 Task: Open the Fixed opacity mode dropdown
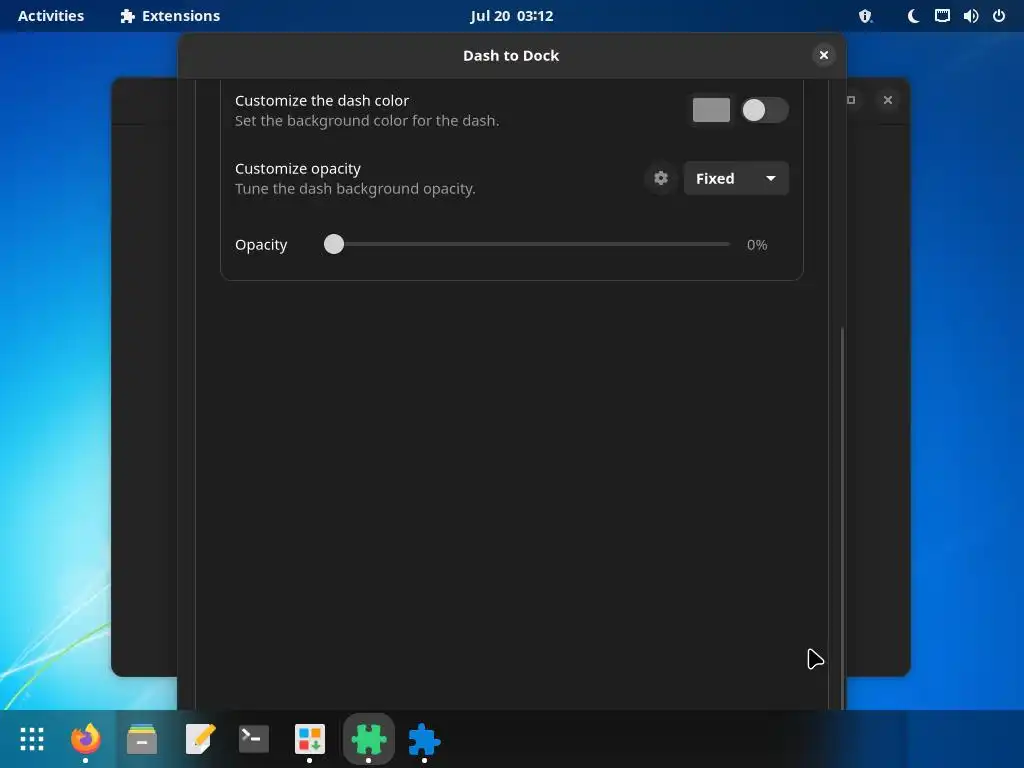click(736, 178)
